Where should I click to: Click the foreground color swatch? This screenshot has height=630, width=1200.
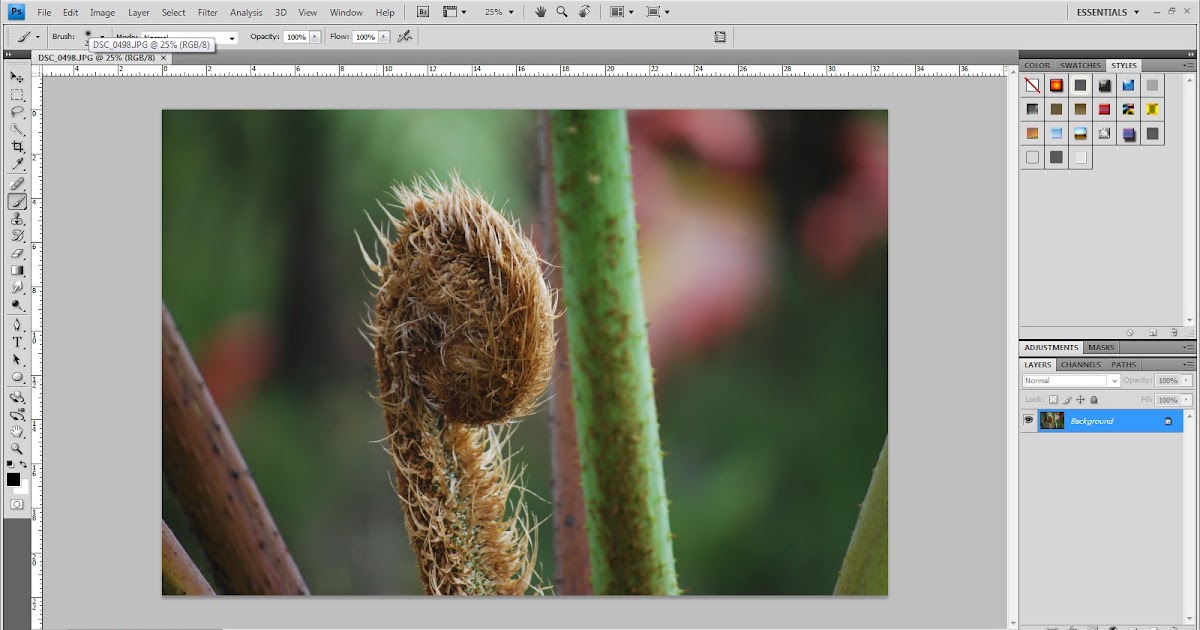(x=13, y=480)
